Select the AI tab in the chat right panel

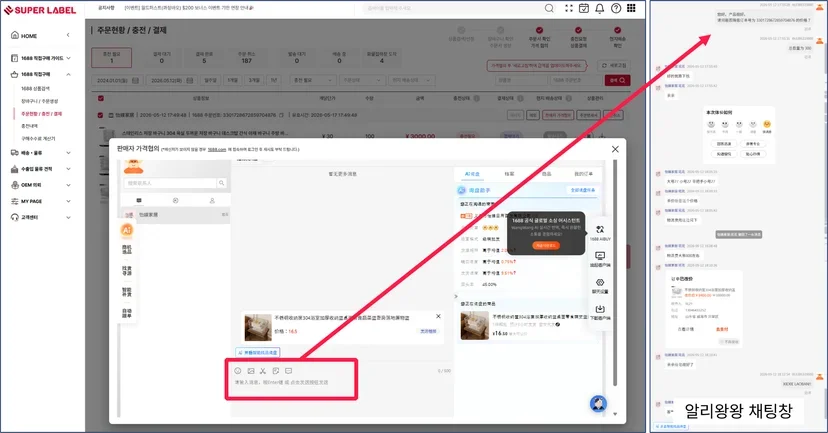(472, 174)
